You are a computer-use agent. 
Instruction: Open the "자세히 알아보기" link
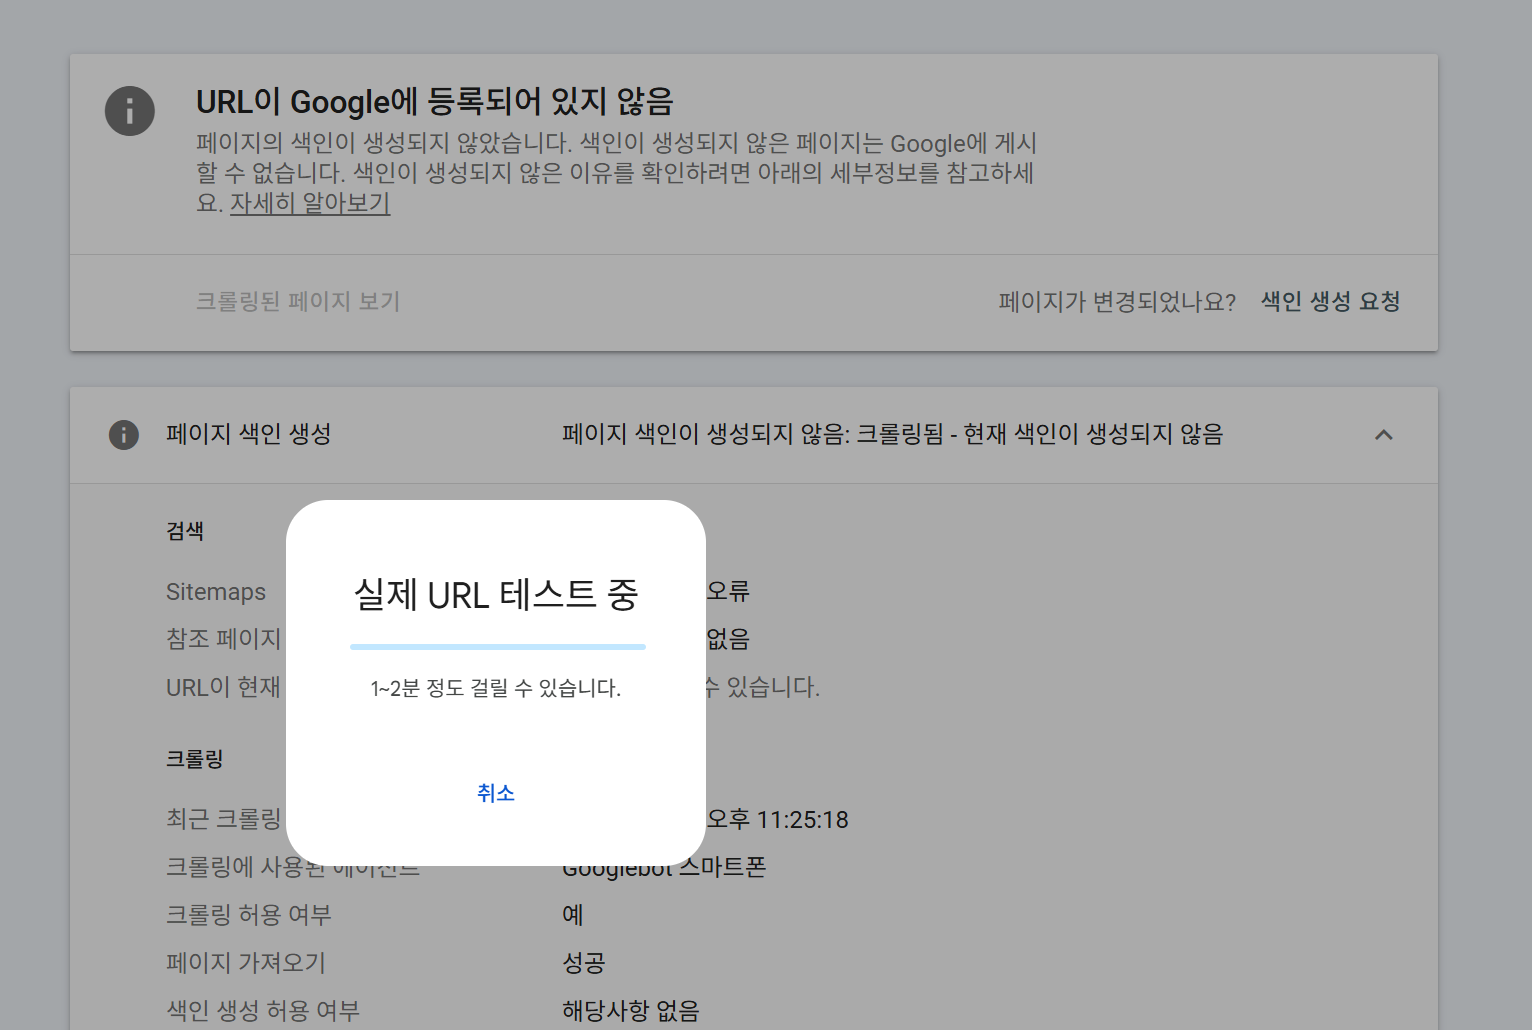310,203
